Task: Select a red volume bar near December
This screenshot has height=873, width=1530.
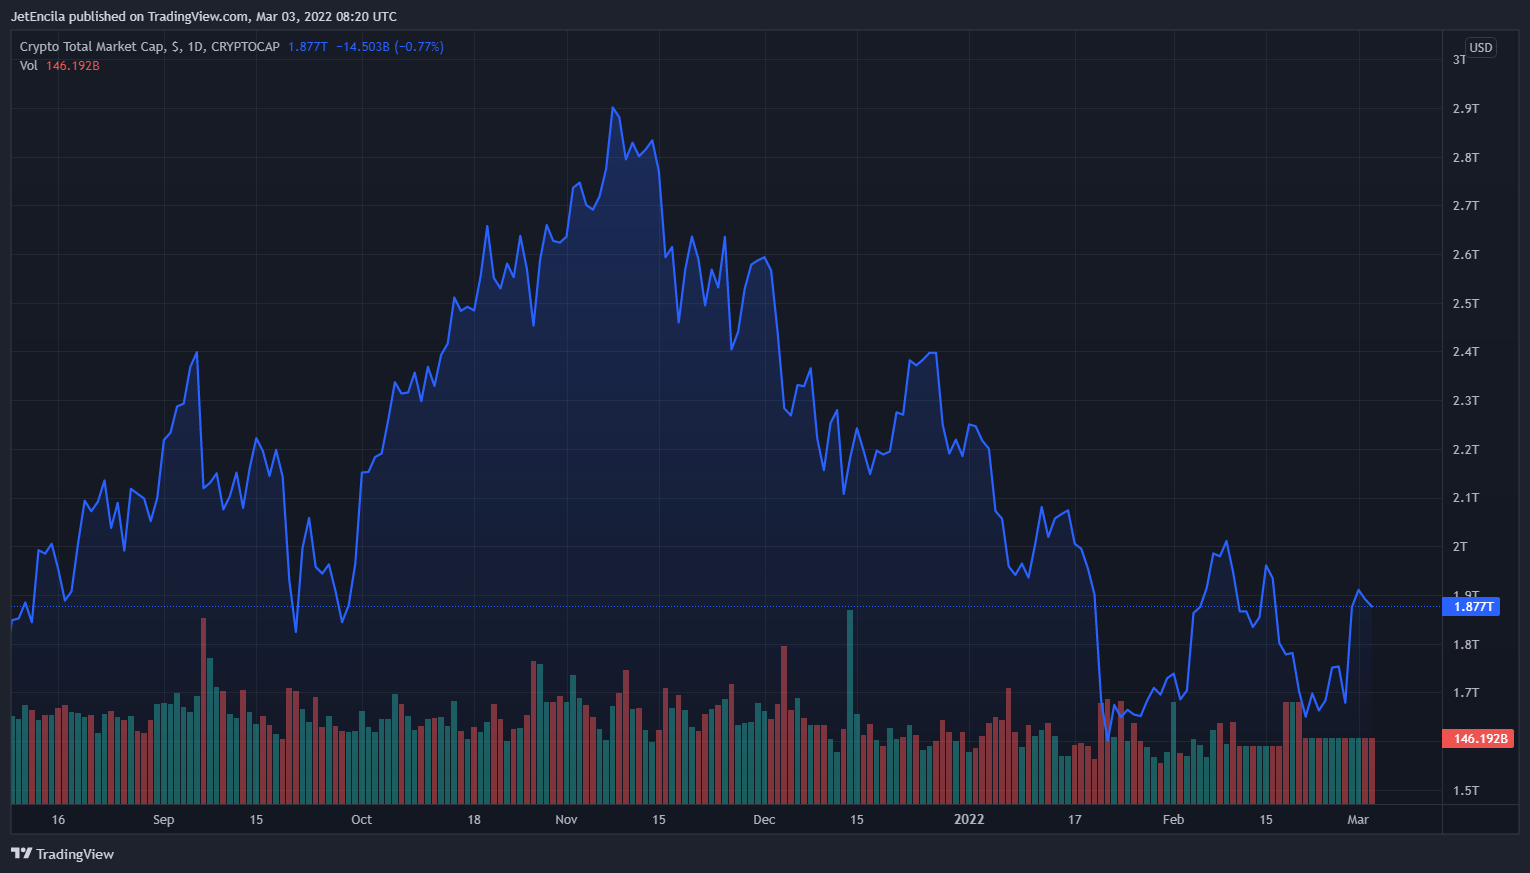Action: click(783, 700)
